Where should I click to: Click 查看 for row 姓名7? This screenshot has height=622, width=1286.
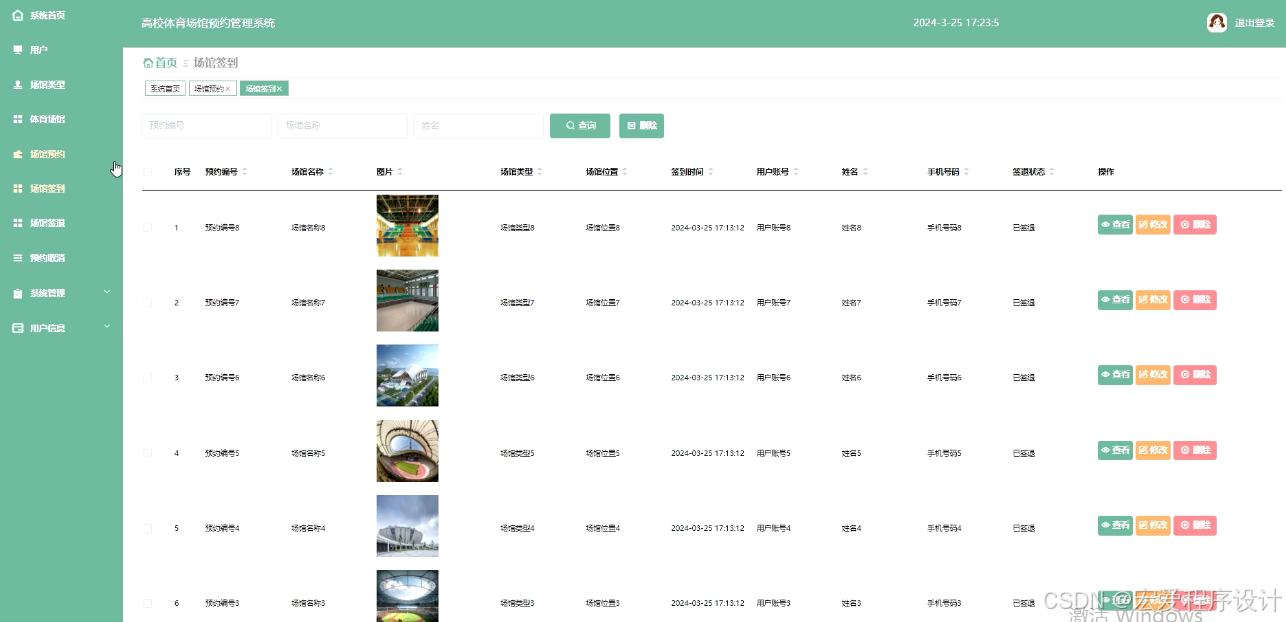(x=1115, y=300)
